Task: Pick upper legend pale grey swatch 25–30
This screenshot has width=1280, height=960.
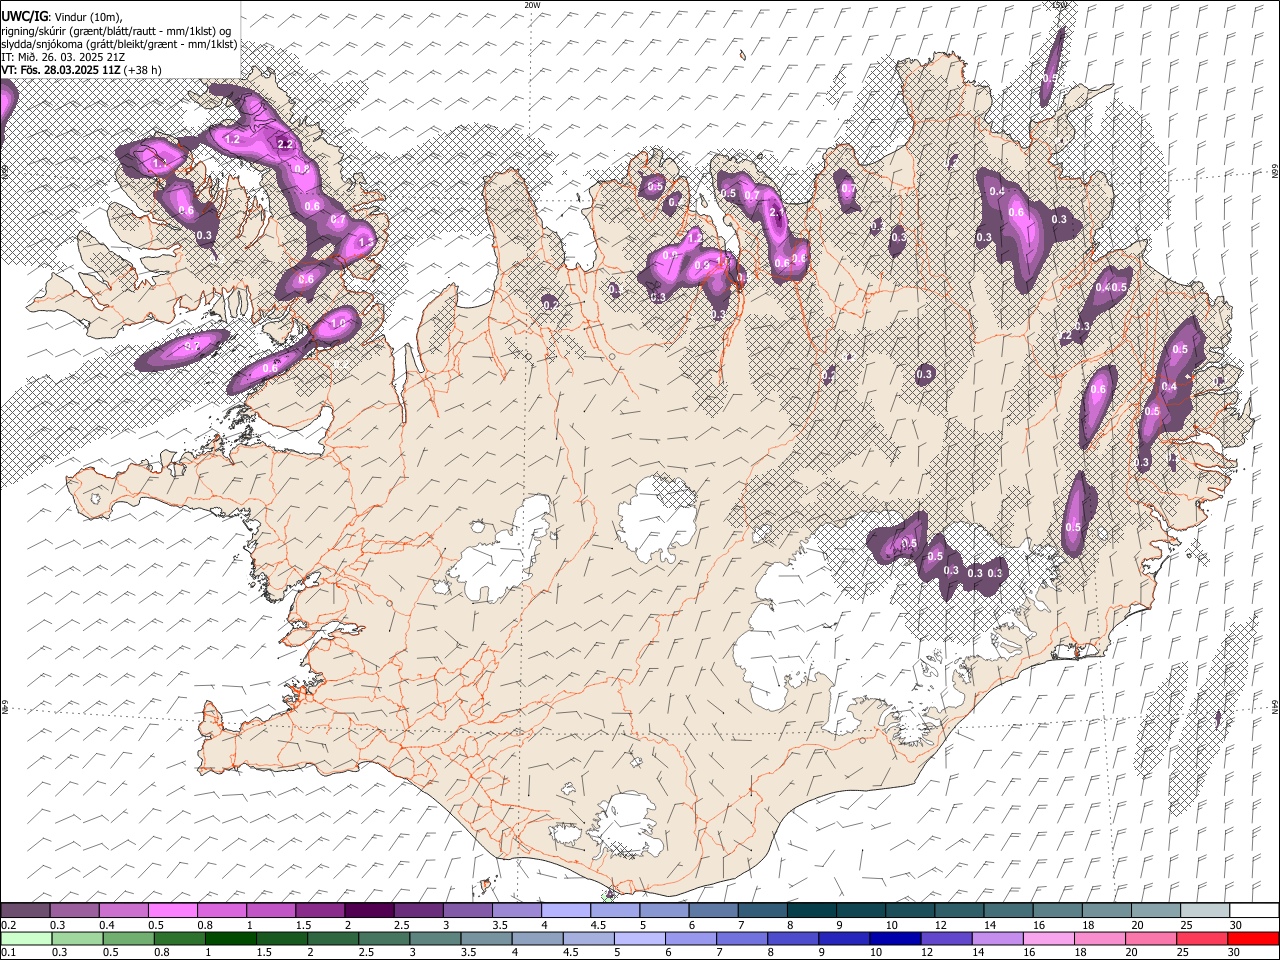Action: tap(1205, 910)
